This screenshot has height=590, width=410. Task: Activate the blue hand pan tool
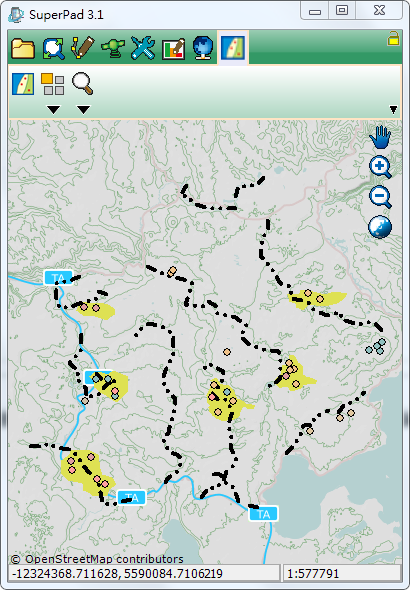tap(380, 137)
